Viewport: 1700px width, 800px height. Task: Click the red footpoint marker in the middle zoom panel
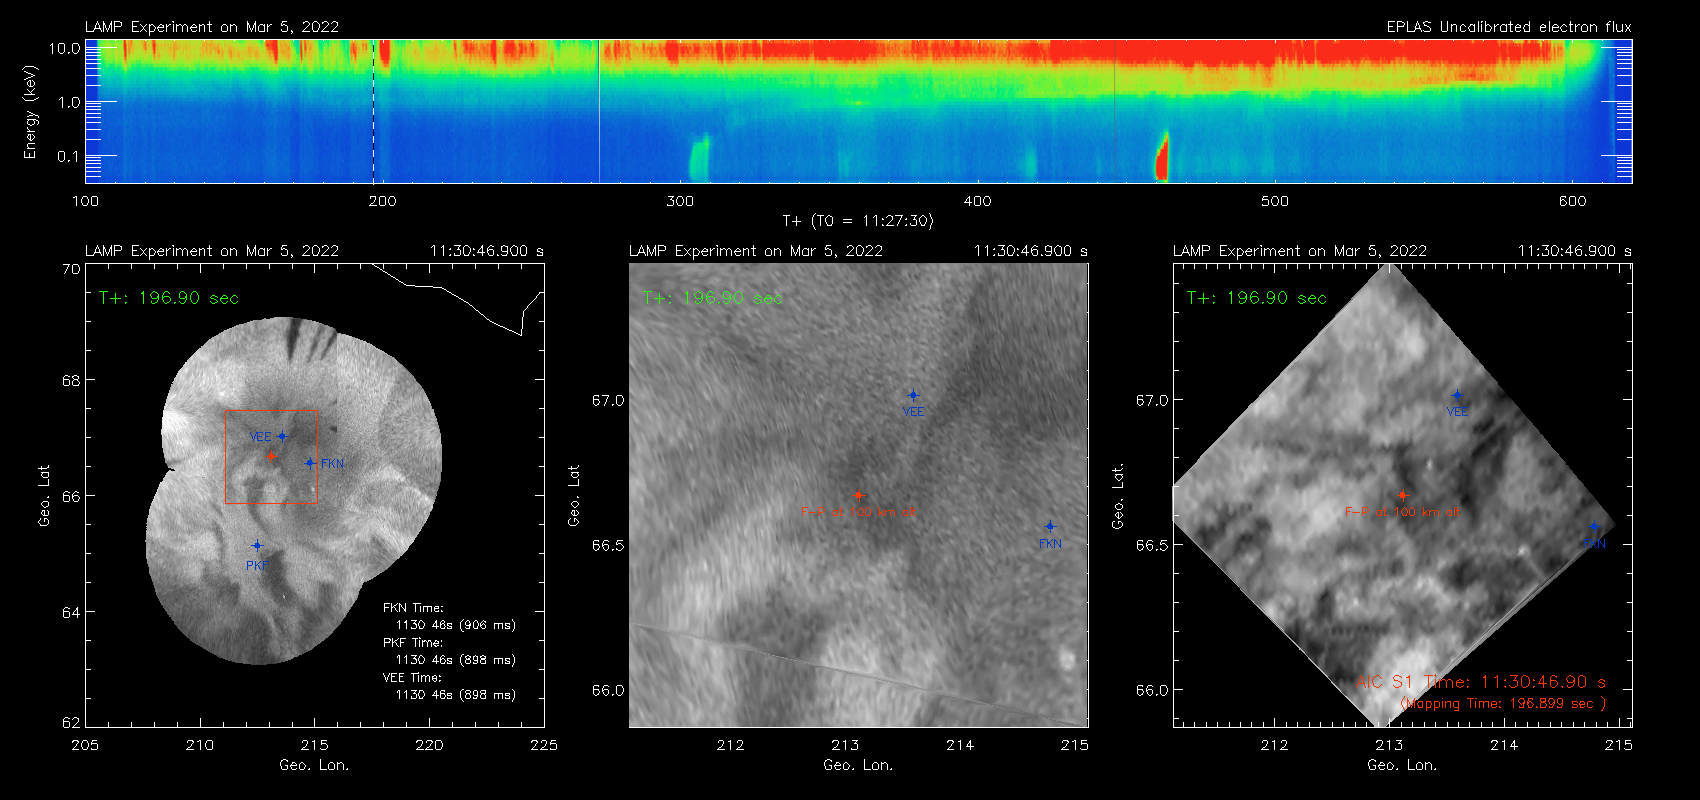click(858, 495)
